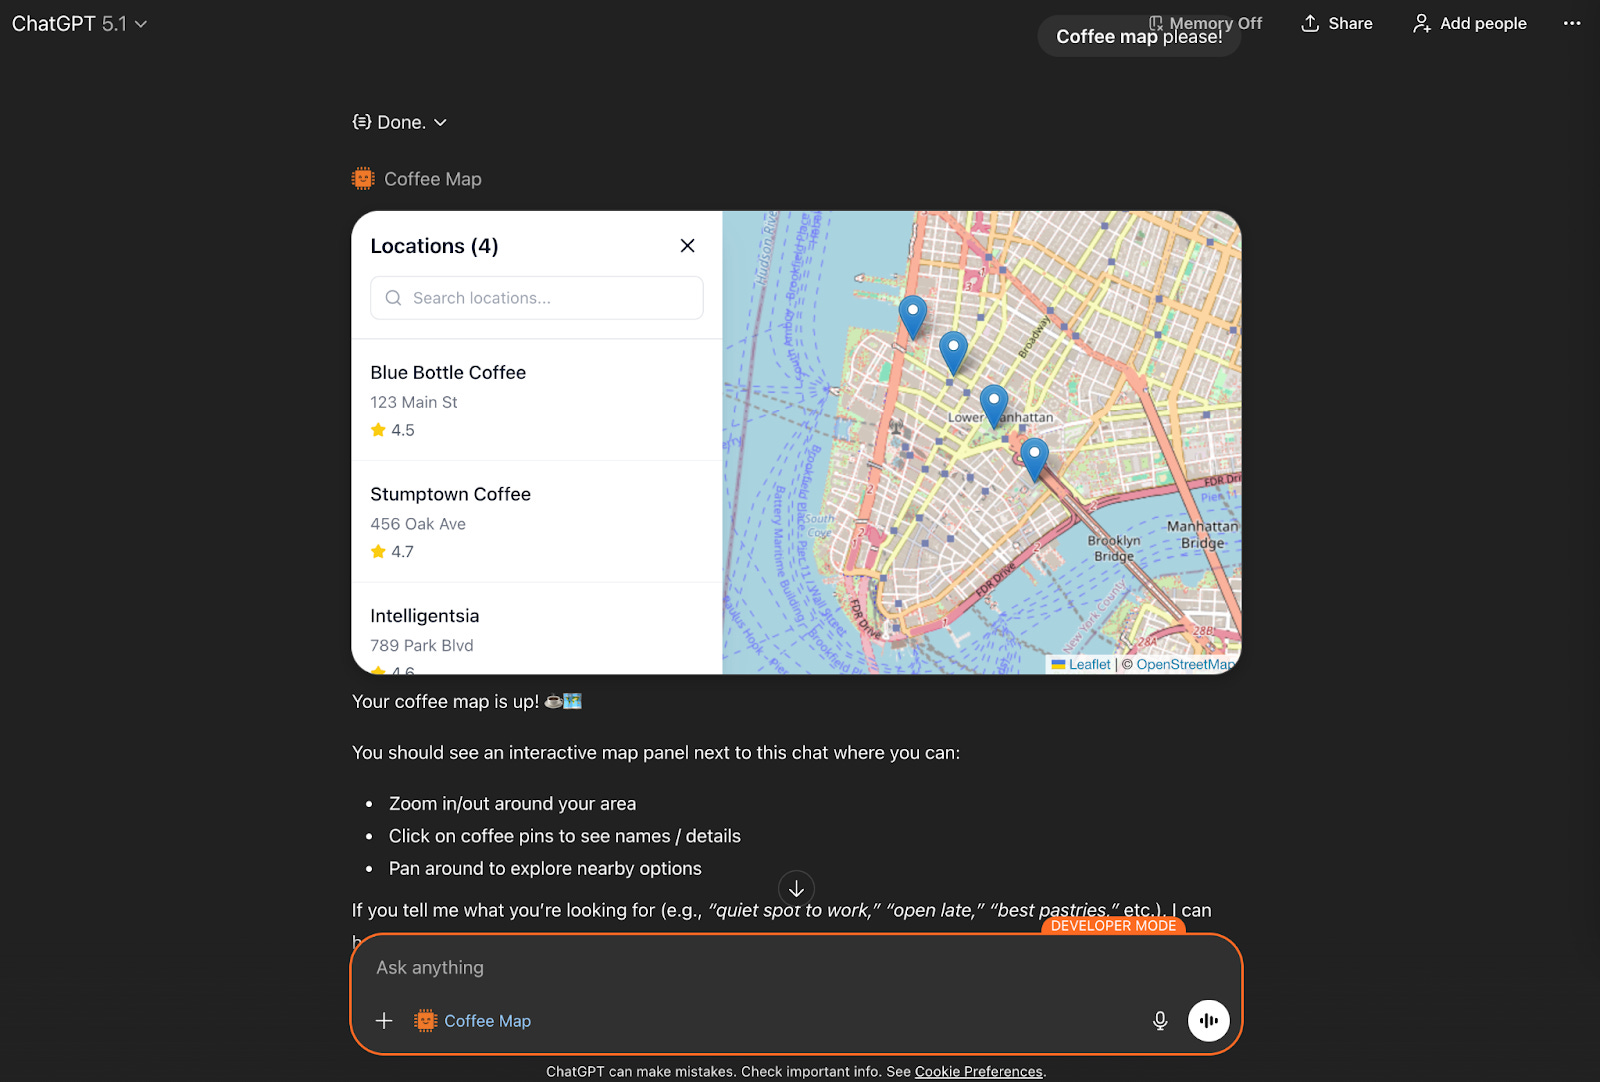Screen dimensions: 1600x1082
Task: Select the Blue Bottle Coffee location
Action: tap(537, 400)
